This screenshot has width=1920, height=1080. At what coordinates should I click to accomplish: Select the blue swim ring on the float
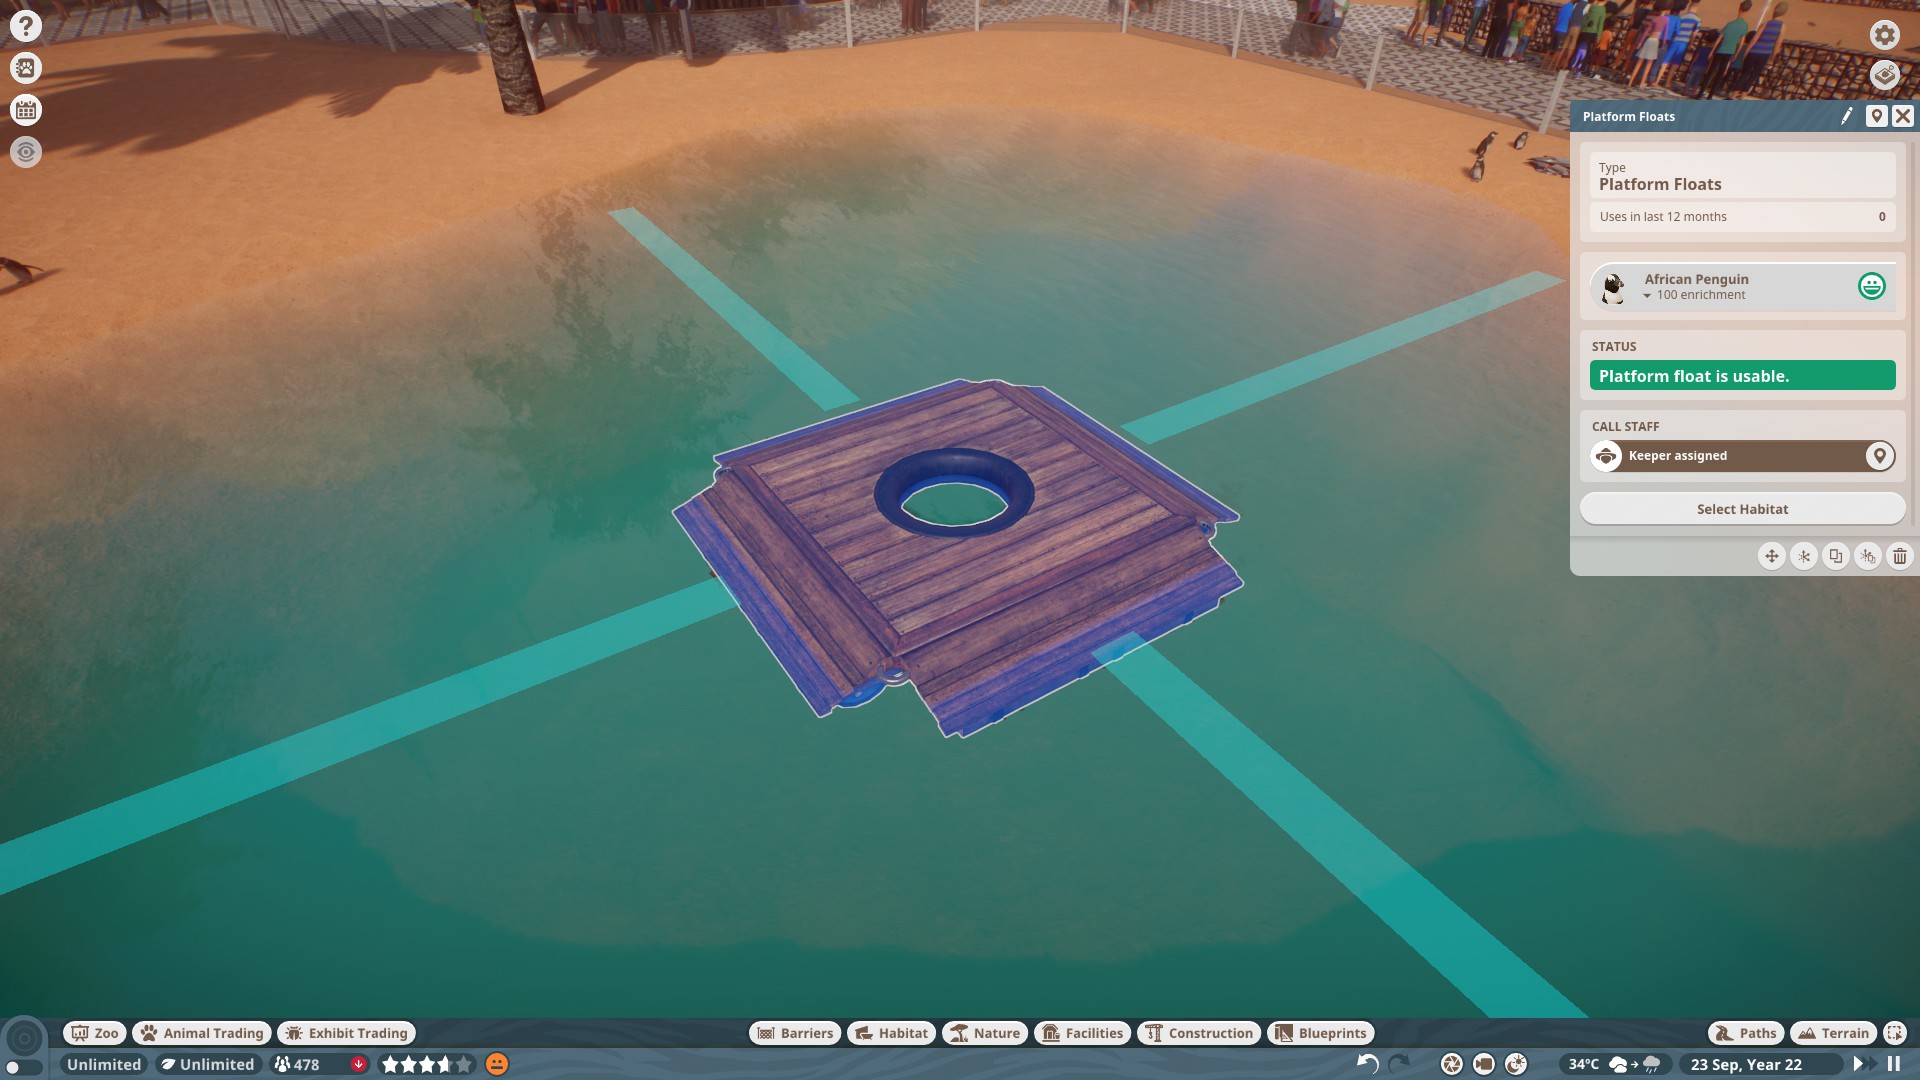click(954, 493)
